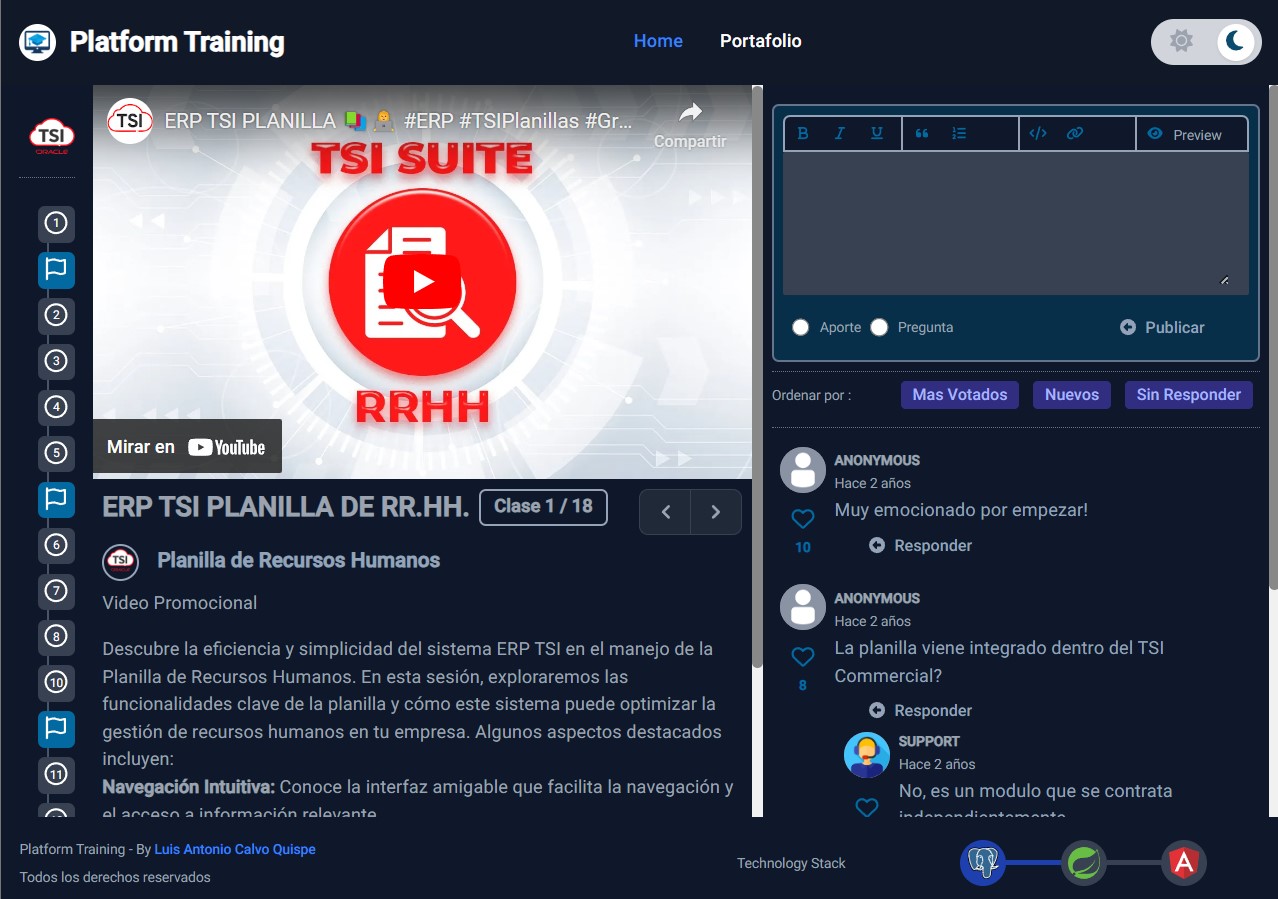
Task: Select the Pregunta radio option
Action: [879, 327]
